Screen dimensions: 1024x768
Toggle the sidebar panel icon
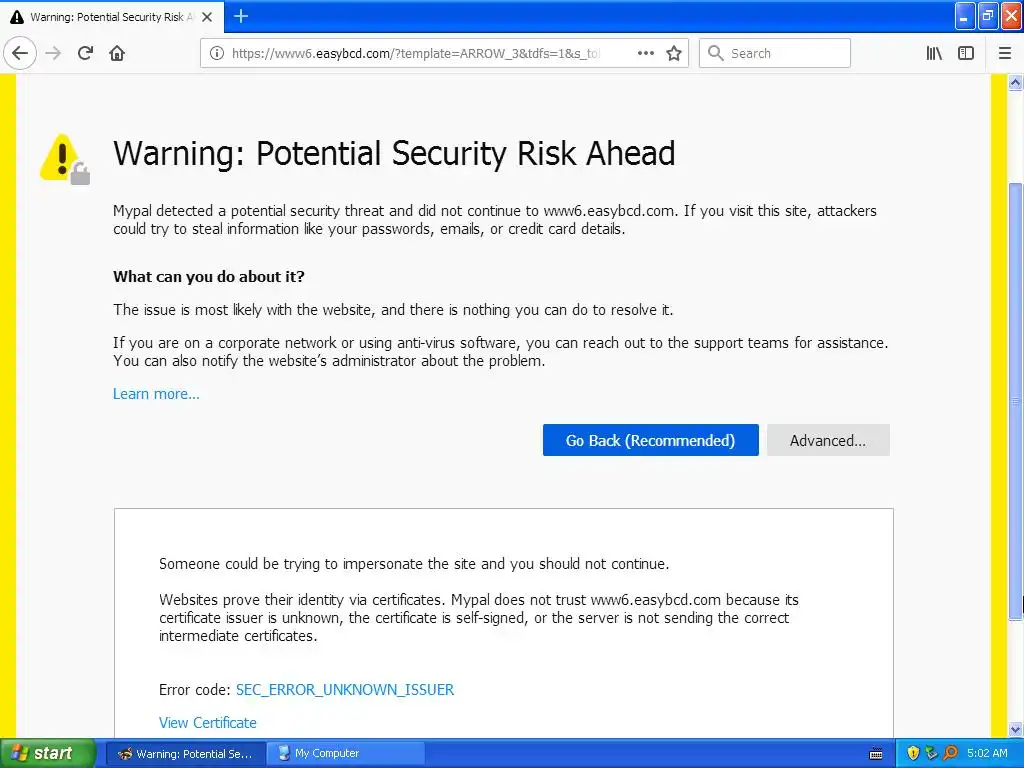tap(966, 53)
